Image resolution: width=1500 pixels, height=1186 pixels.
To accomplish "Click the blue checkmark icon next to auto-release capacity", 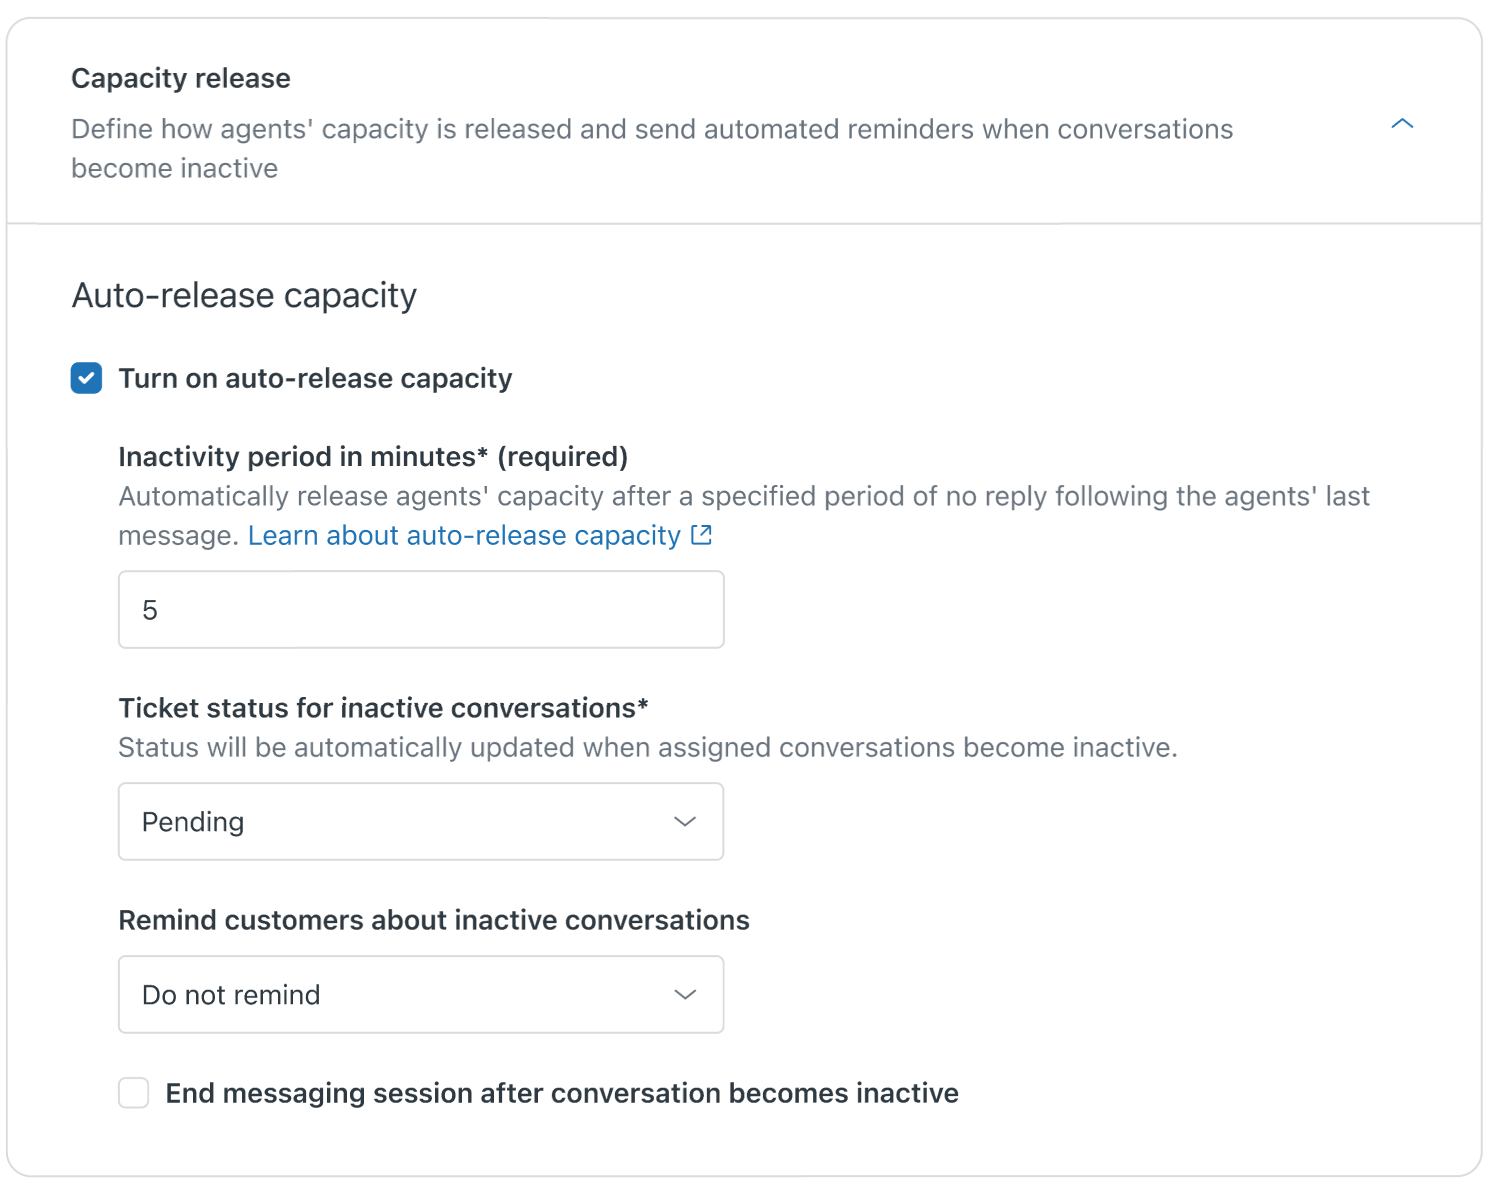I will (x=86, y=378).
